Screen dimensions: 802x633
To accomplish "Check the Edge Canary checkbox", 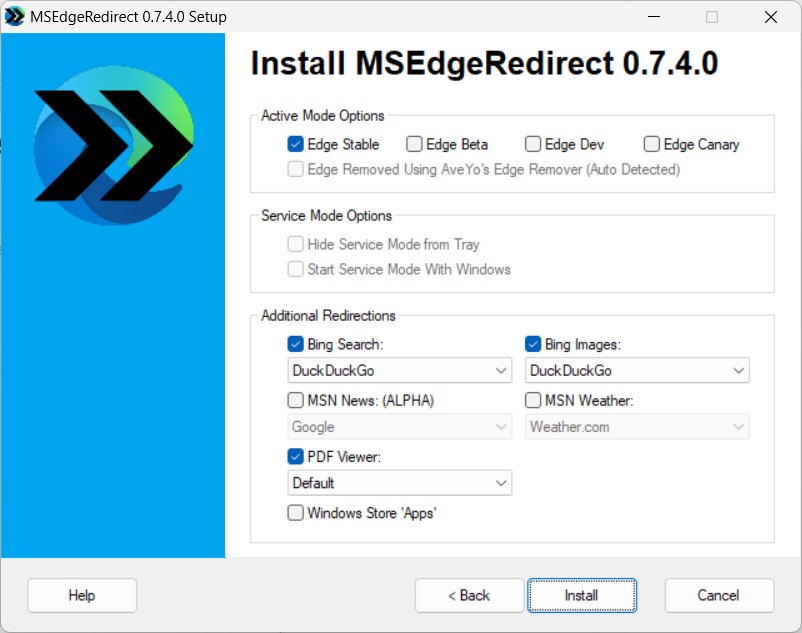I will tap(652, 144).
